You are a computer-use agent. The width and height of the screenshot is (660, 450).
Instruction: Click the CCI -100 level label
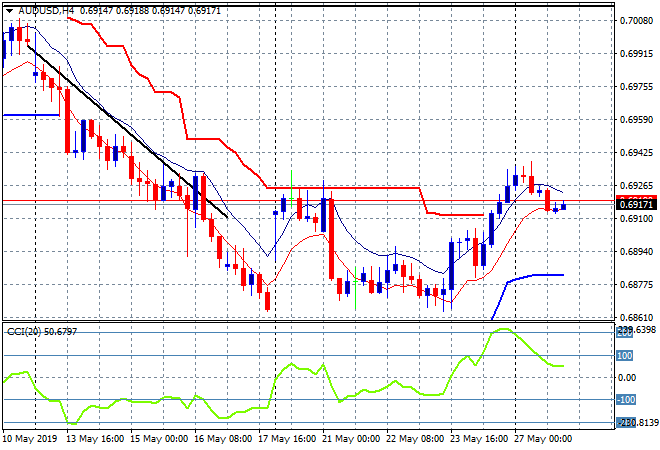626,399
